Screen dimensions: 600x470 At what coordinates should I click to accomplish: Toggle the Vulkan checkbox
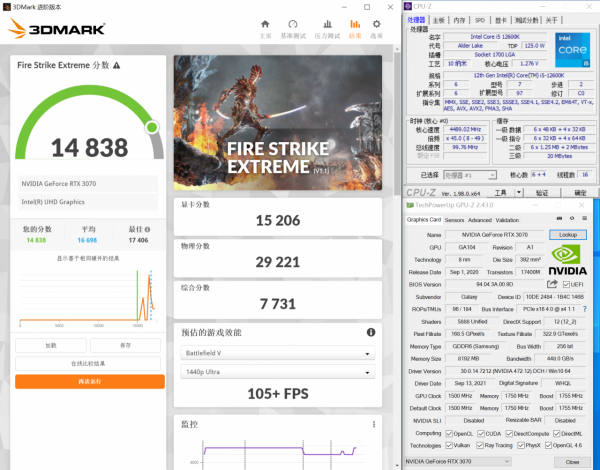pyautogui.click(x=449, y=446)
